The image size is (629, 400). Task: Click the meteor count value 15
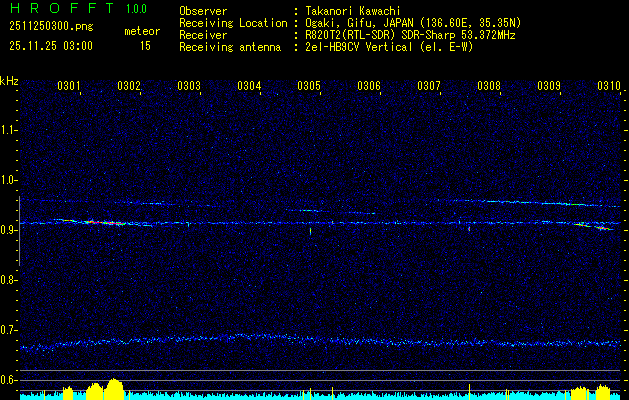coord(145,46)
